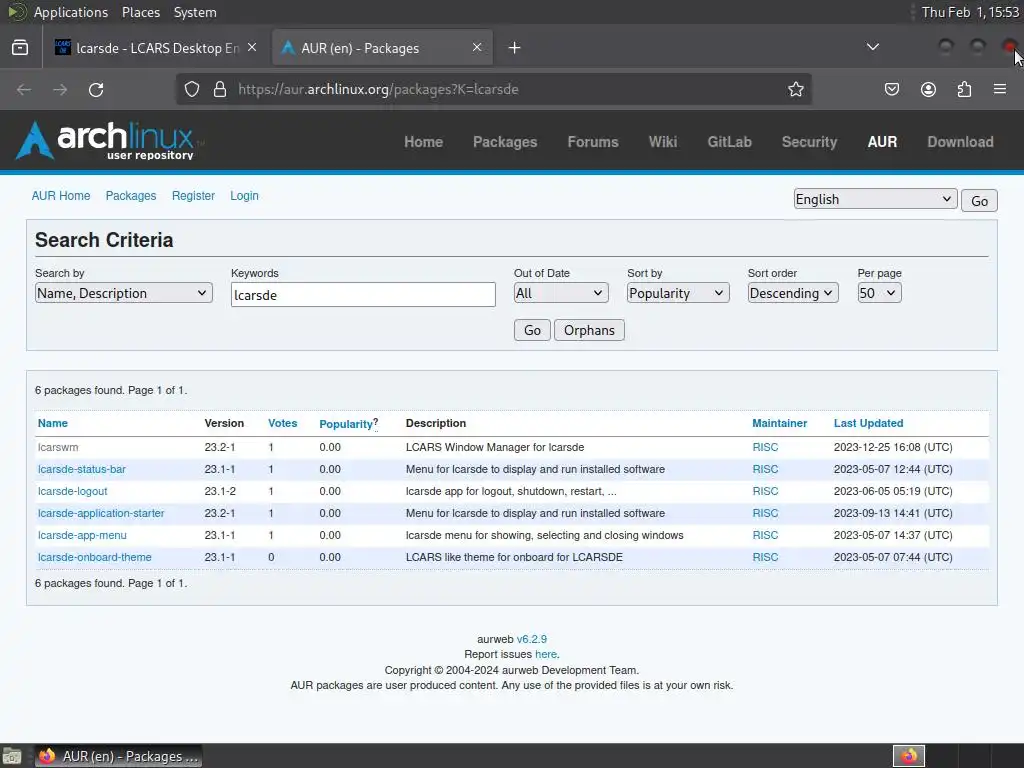Click the Login link
Viewport: 1024px width, 768px height.
[x=244, y=196]
